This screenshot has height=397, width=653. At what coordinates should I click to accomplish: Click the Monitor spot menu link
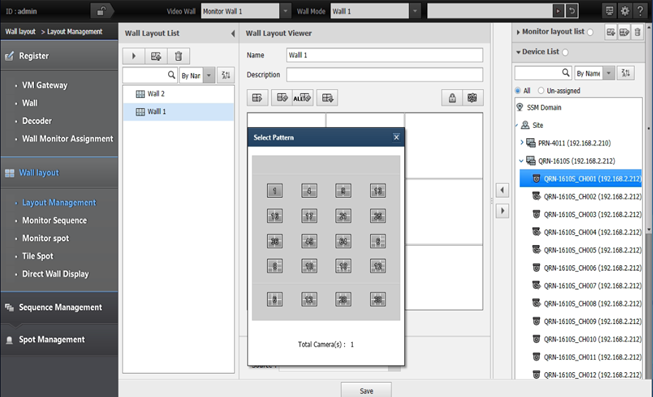coord(45,238)
